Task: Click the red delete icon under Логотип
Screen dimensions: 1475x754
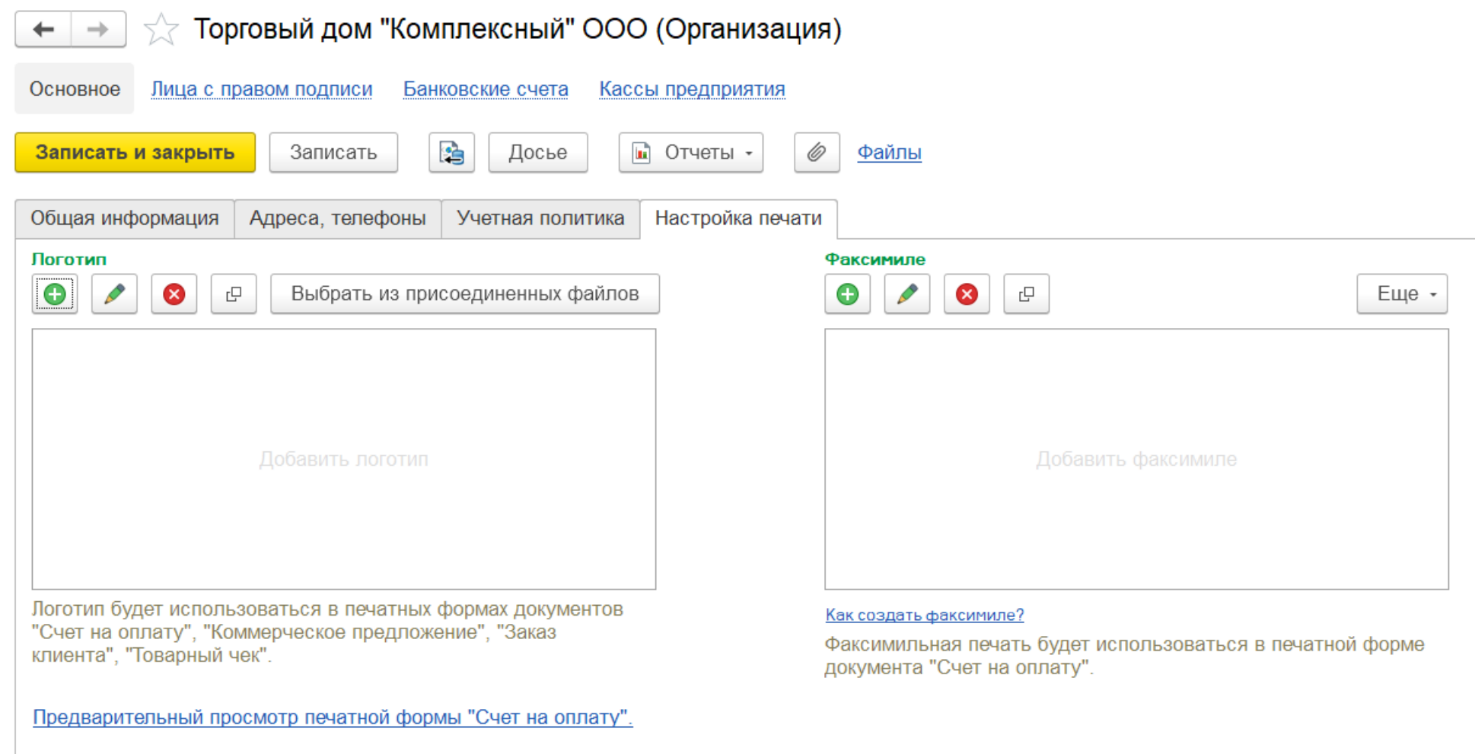Action: point(174,294)
